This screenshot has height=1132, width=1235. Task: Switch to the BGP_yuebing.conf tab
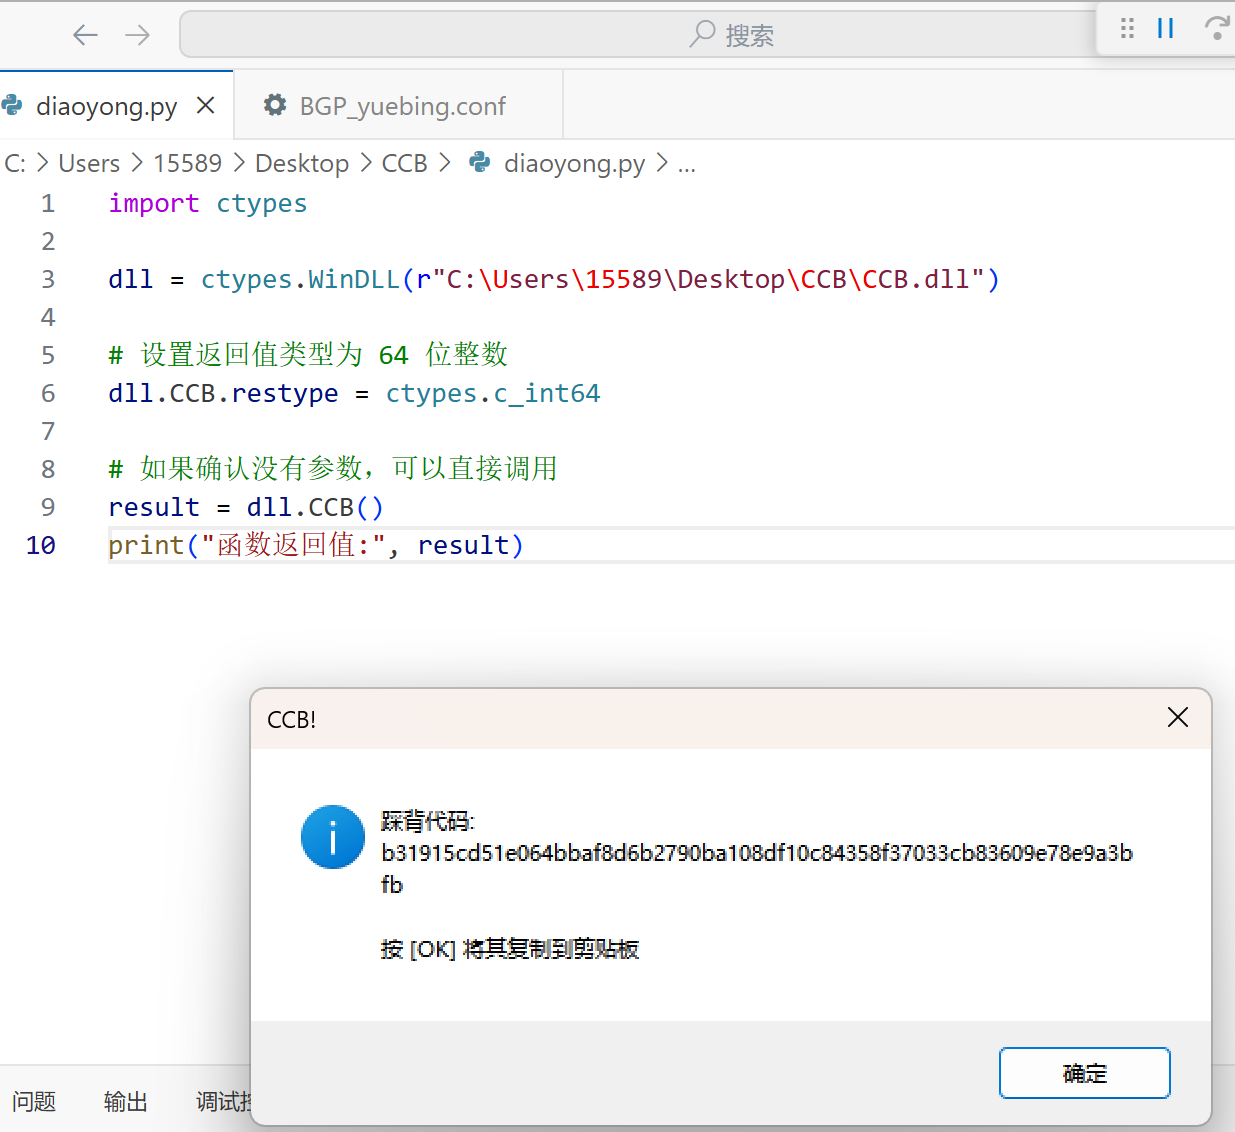pos(402,106)
